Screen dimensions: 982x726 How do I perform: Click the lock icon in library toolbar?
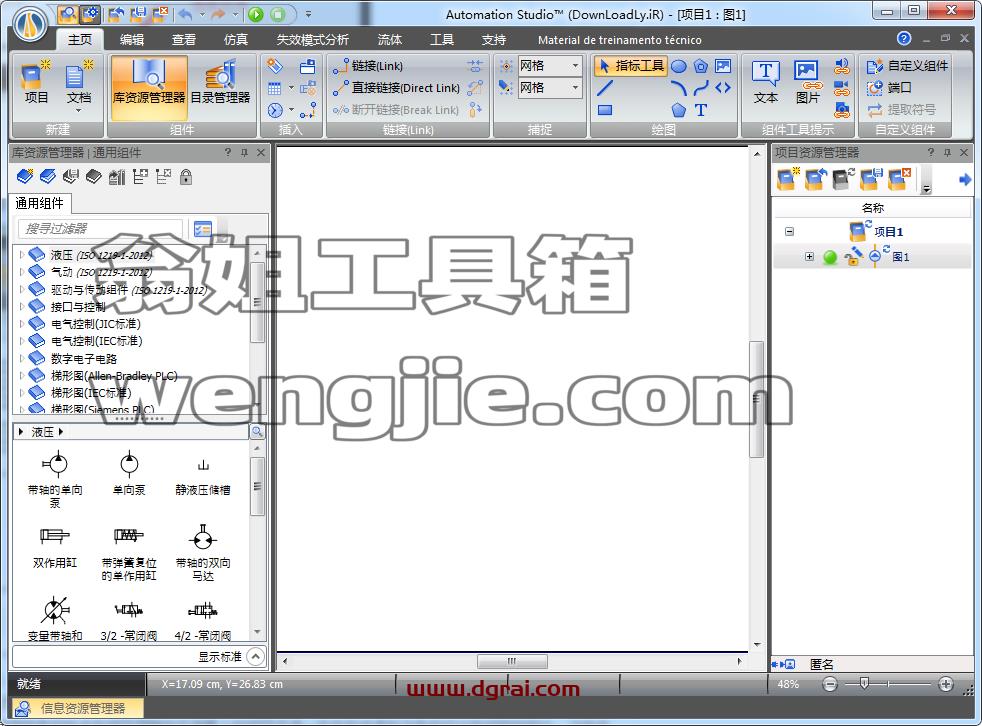coord(186,177)
